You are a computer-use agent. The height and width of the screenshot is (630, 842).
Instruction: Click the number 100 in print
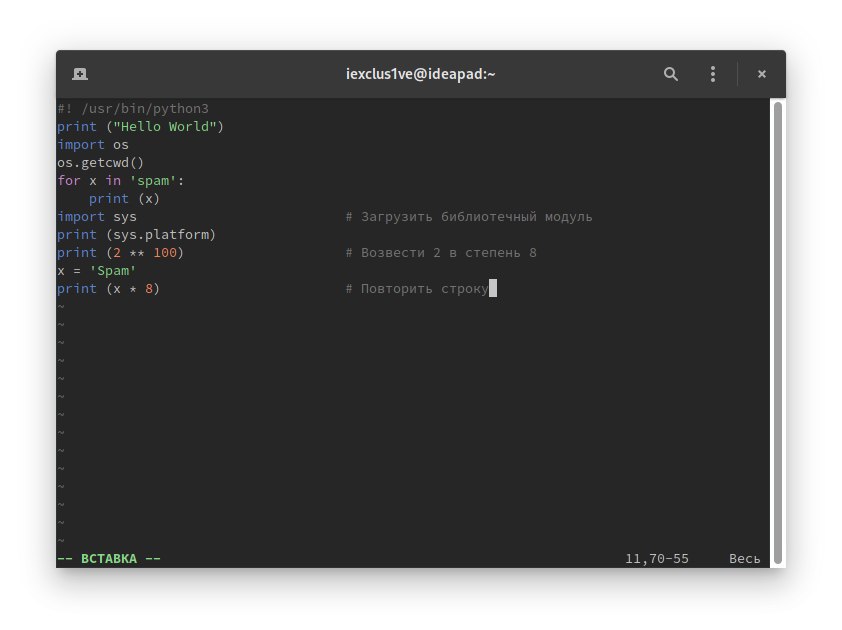click(165, 253)
